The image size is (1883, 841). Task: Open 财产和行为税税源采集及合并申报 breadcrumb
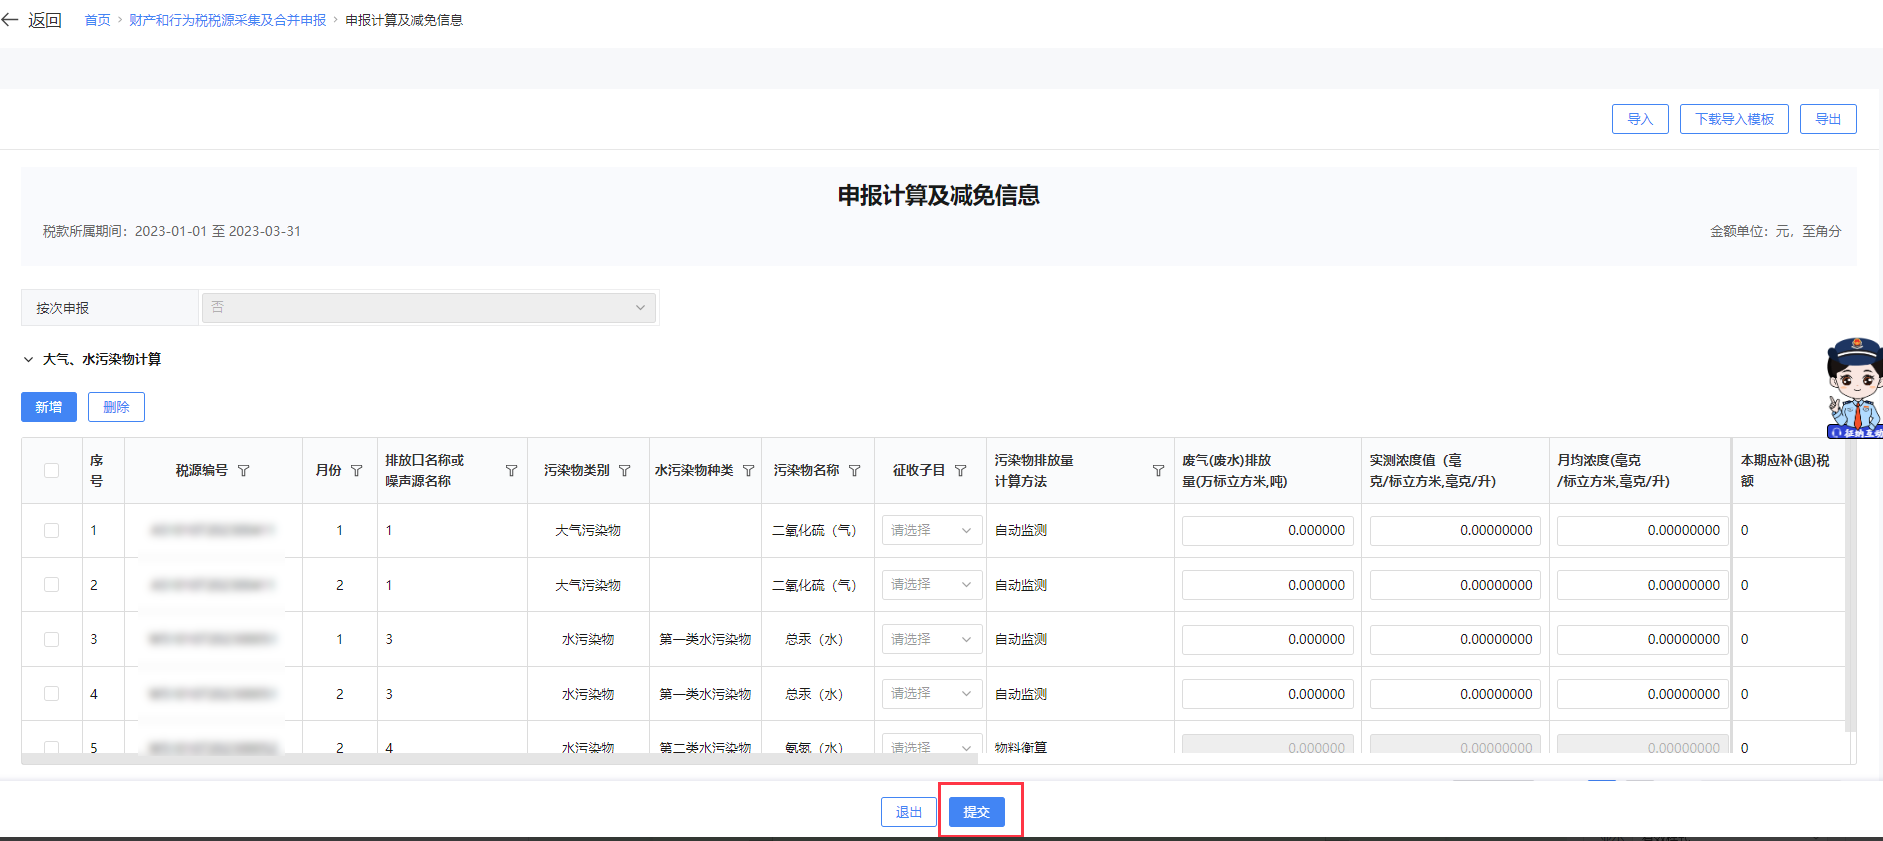coord(228,20)
